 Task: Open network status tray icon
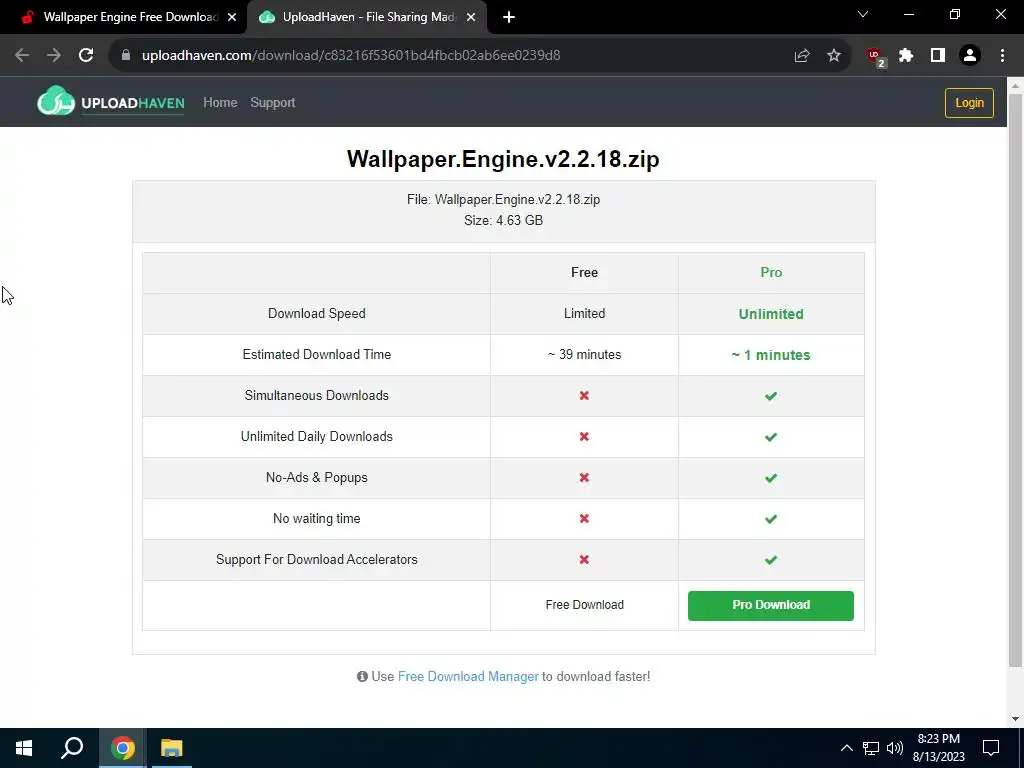(871, 748)
